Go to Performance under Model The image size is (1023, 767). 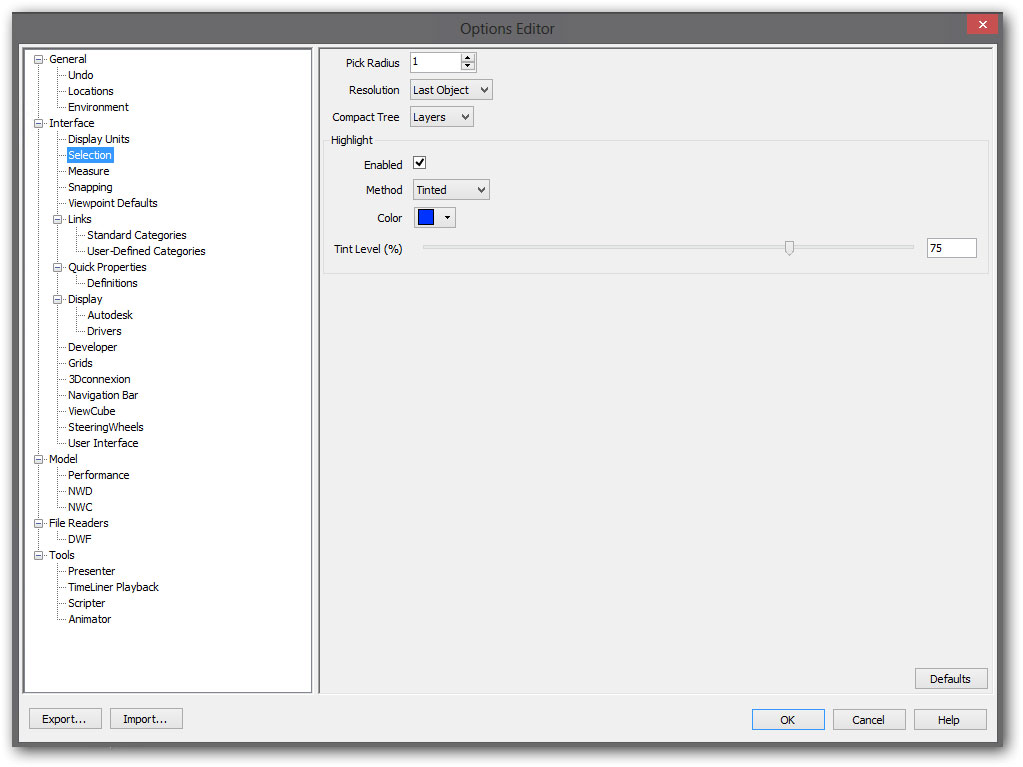[98, 475]
